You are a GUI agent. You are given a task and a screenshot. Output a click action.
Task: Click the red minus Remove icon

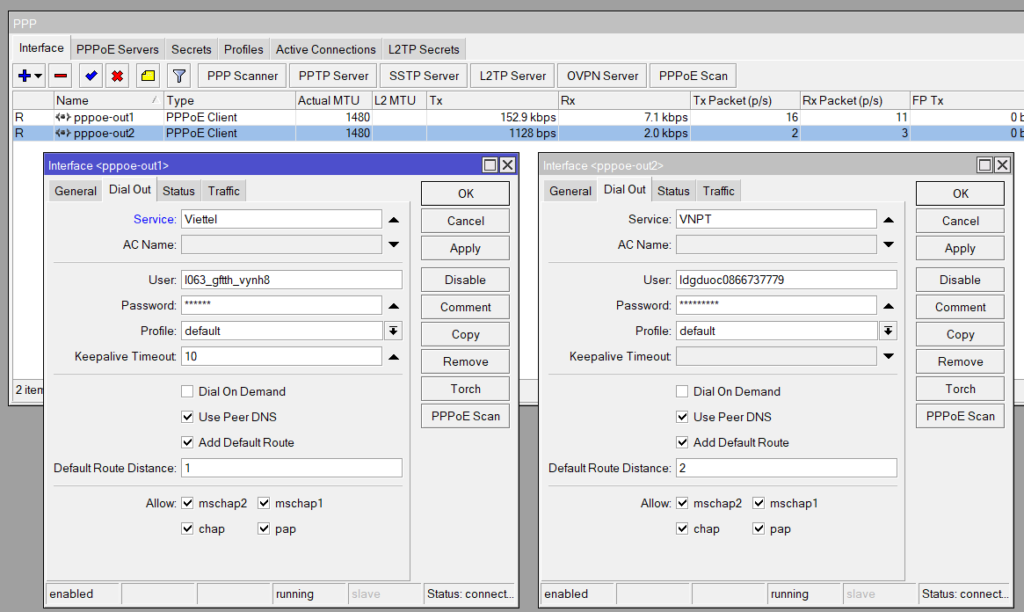point(61,76)
